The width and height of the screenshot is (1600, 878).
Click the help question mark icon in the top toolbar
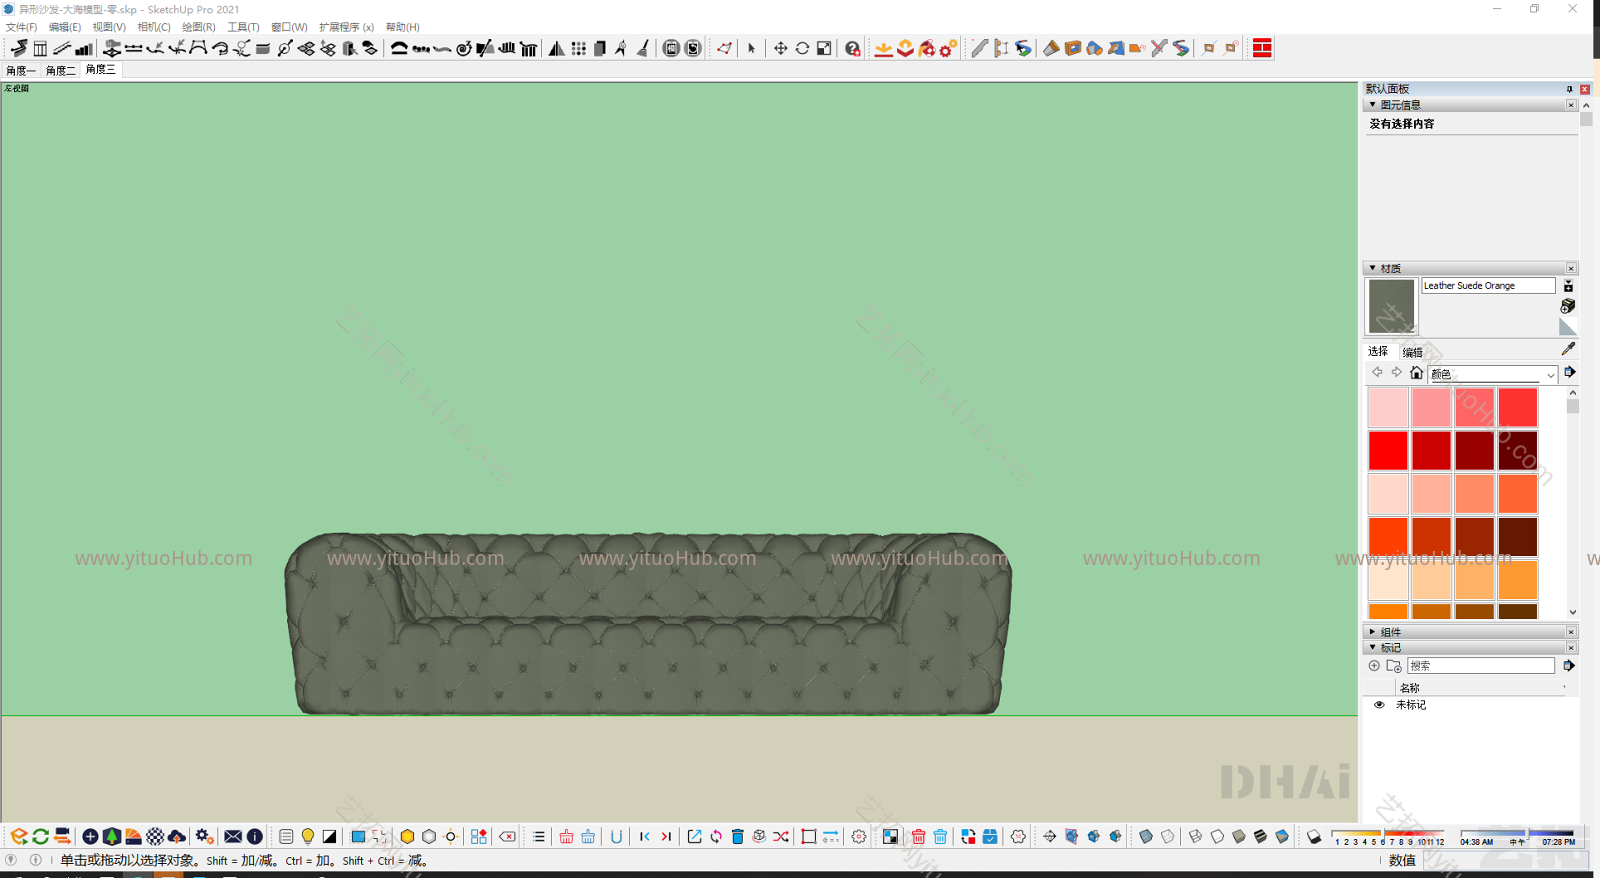pos(853,48)
